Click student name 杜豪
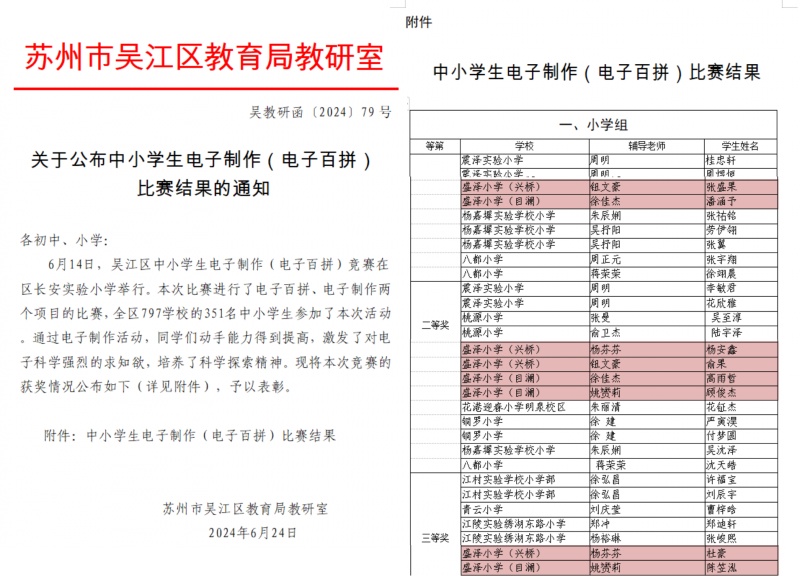Viewport: 800px width, 576px height. (x=716, y=553)
